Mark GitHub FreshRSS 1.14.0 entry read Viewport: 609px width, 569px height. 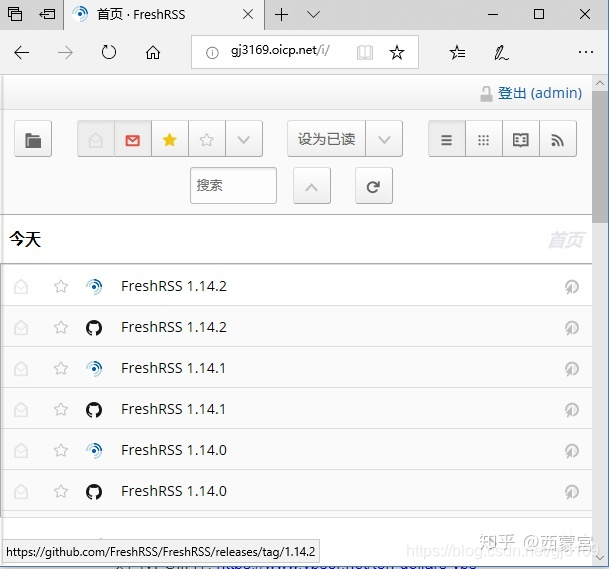tap(21, 492)
